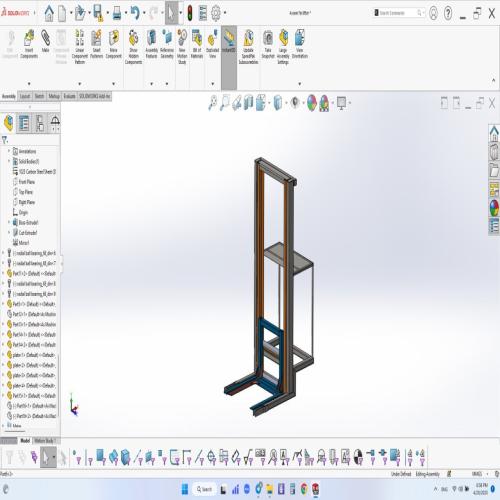The image size is (500, 500).
Task: Switch to the Markup ribbon tab
Action: (x=54, y=96)
